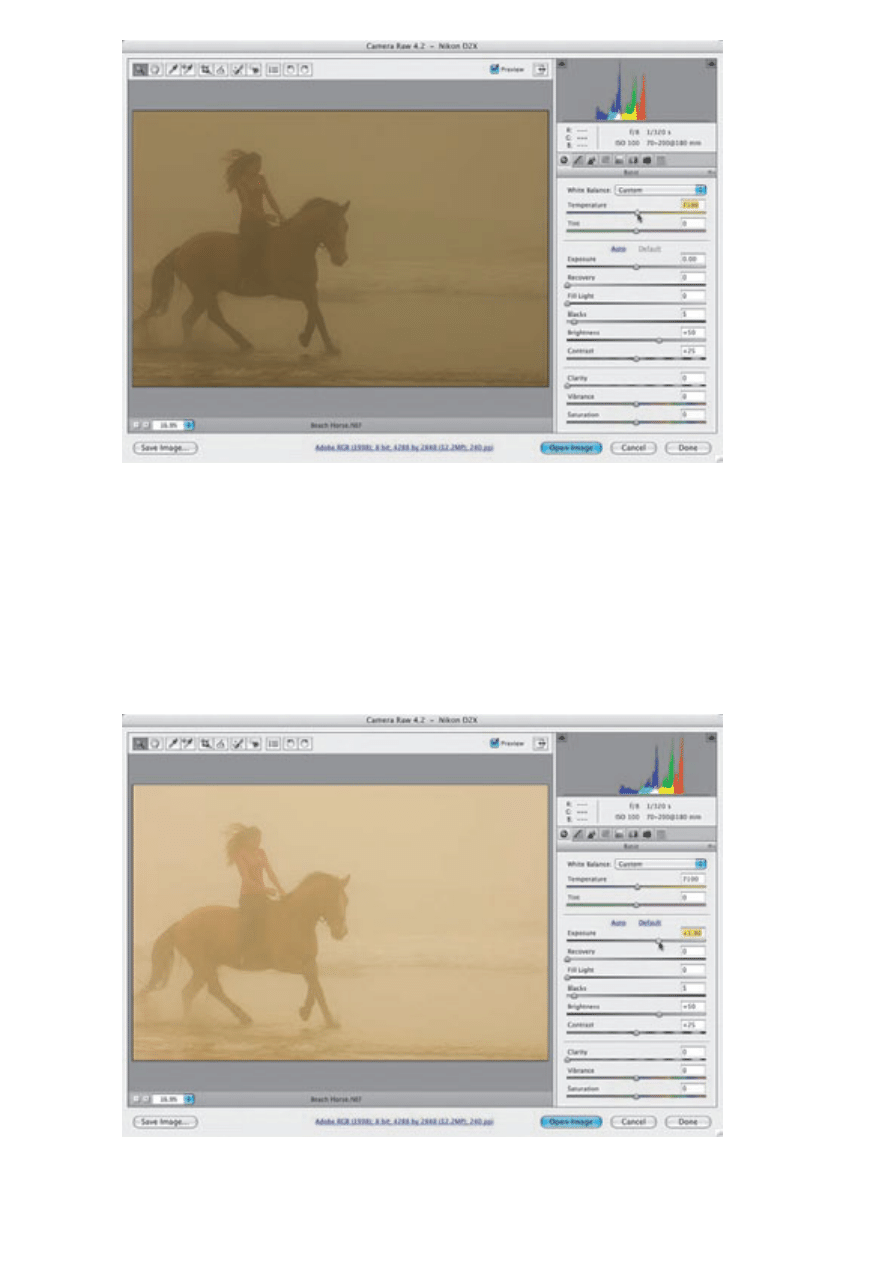Viewport: 893px width, 1263px height.
Task: Click the Exposure slider handle in lower window
Action: [658, 941]
